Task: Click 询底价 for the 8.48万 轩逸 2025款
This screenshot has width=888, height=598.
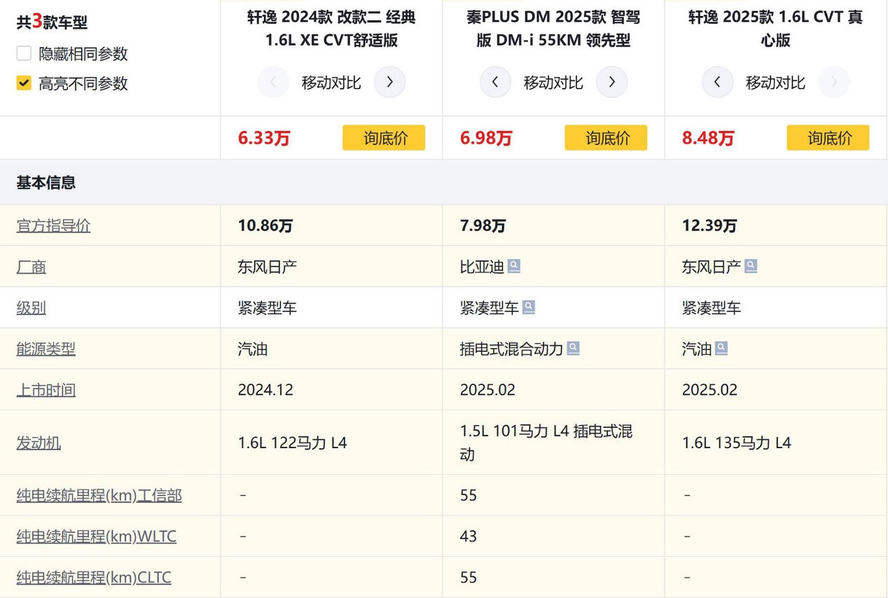Action: (827, 138)
